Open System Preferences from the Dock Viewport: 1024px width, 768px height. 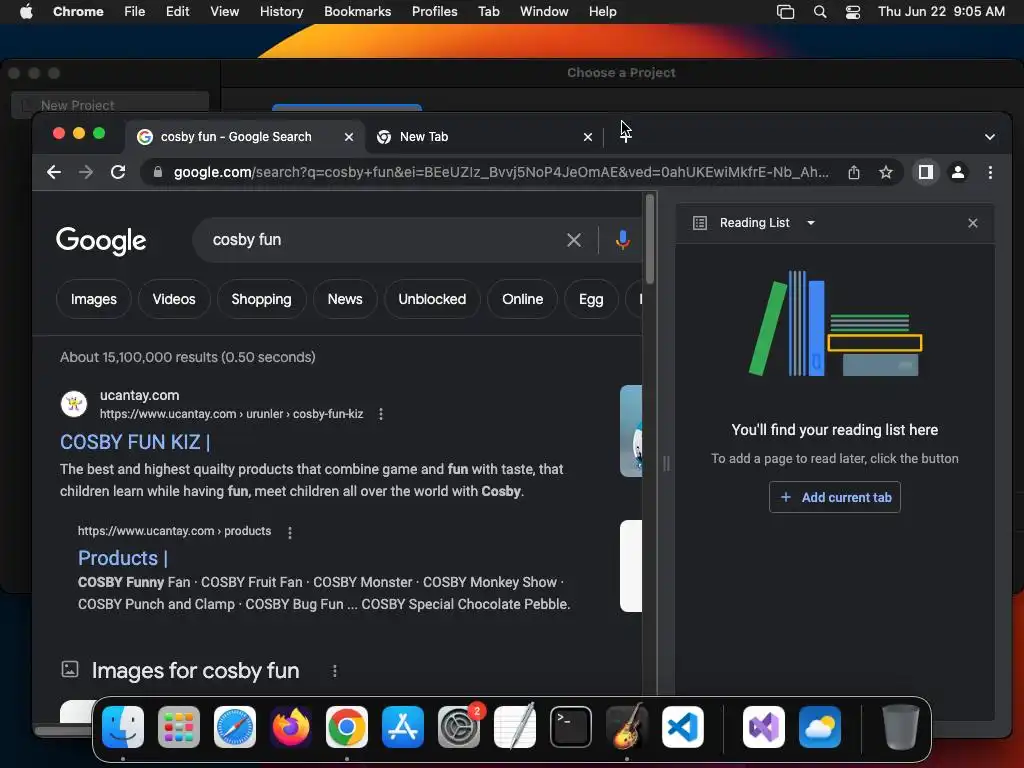[459, 727]
